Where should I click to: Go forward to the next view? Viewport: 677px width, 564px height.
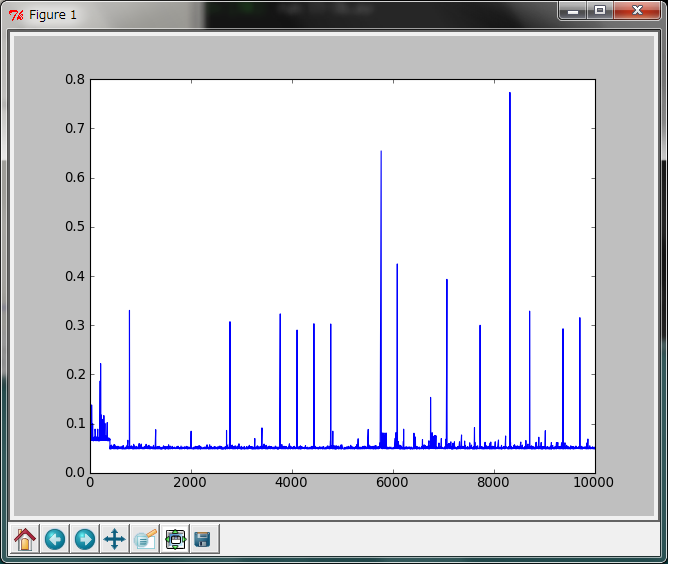pos(85,539)
